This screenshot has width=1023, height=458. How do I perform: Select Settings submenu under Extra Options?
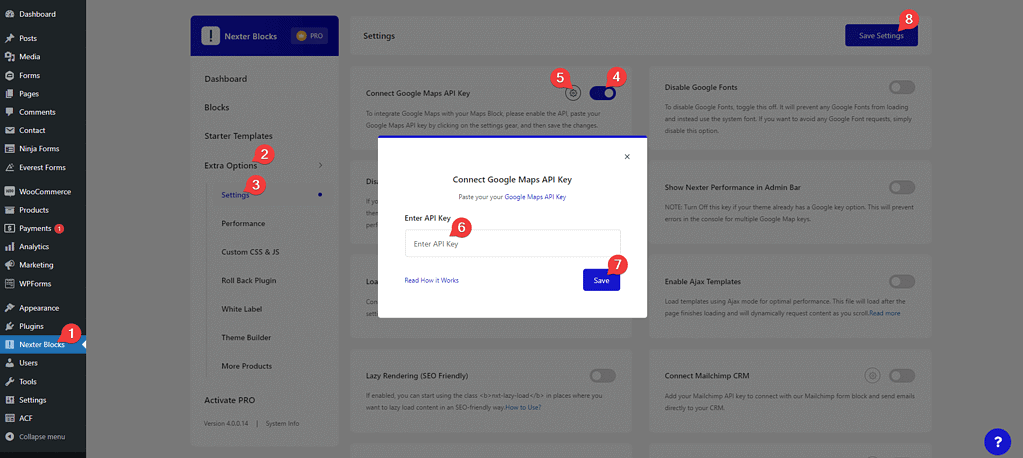pyautogui.click(x=235, y=194)
